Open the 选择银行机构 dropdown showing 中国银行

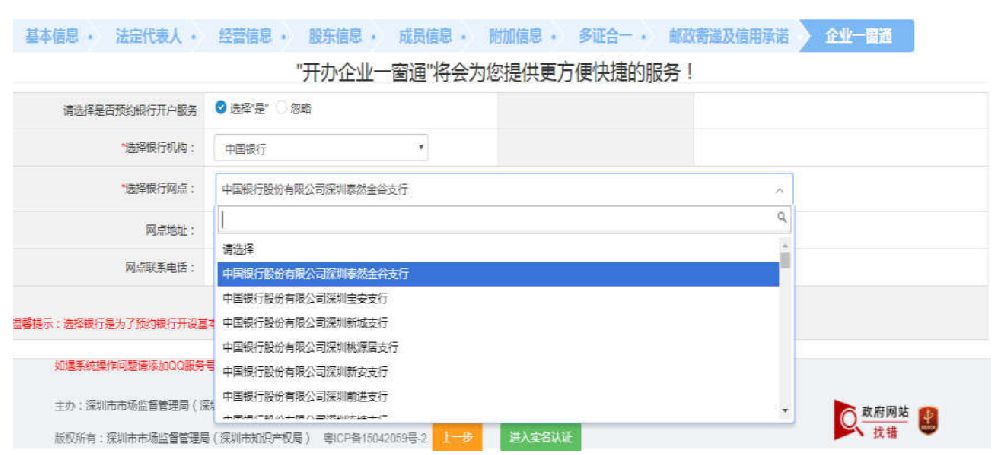click(324, 149)
